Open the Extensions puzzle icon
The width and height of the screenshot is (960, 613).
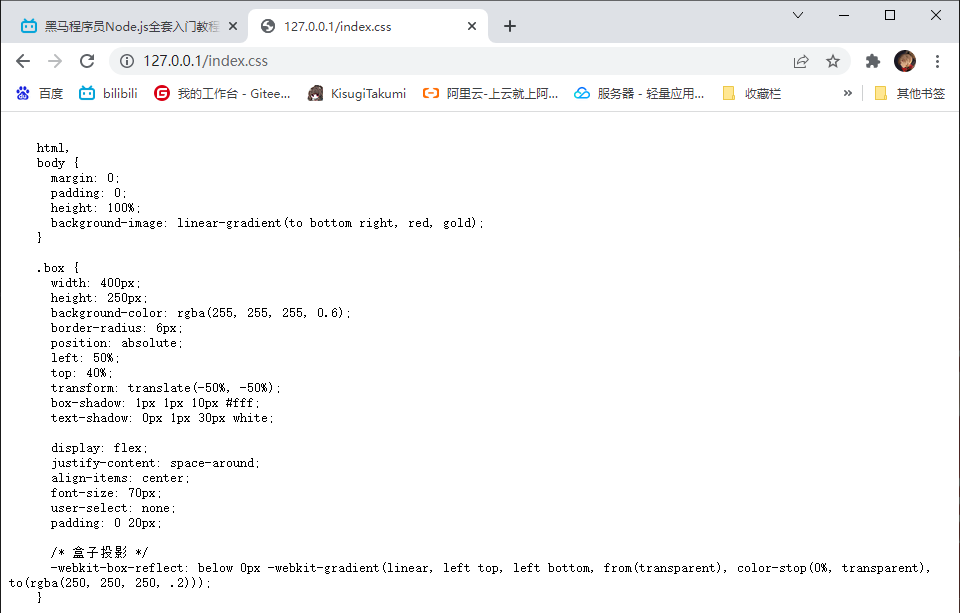click(x=873, y=61)
